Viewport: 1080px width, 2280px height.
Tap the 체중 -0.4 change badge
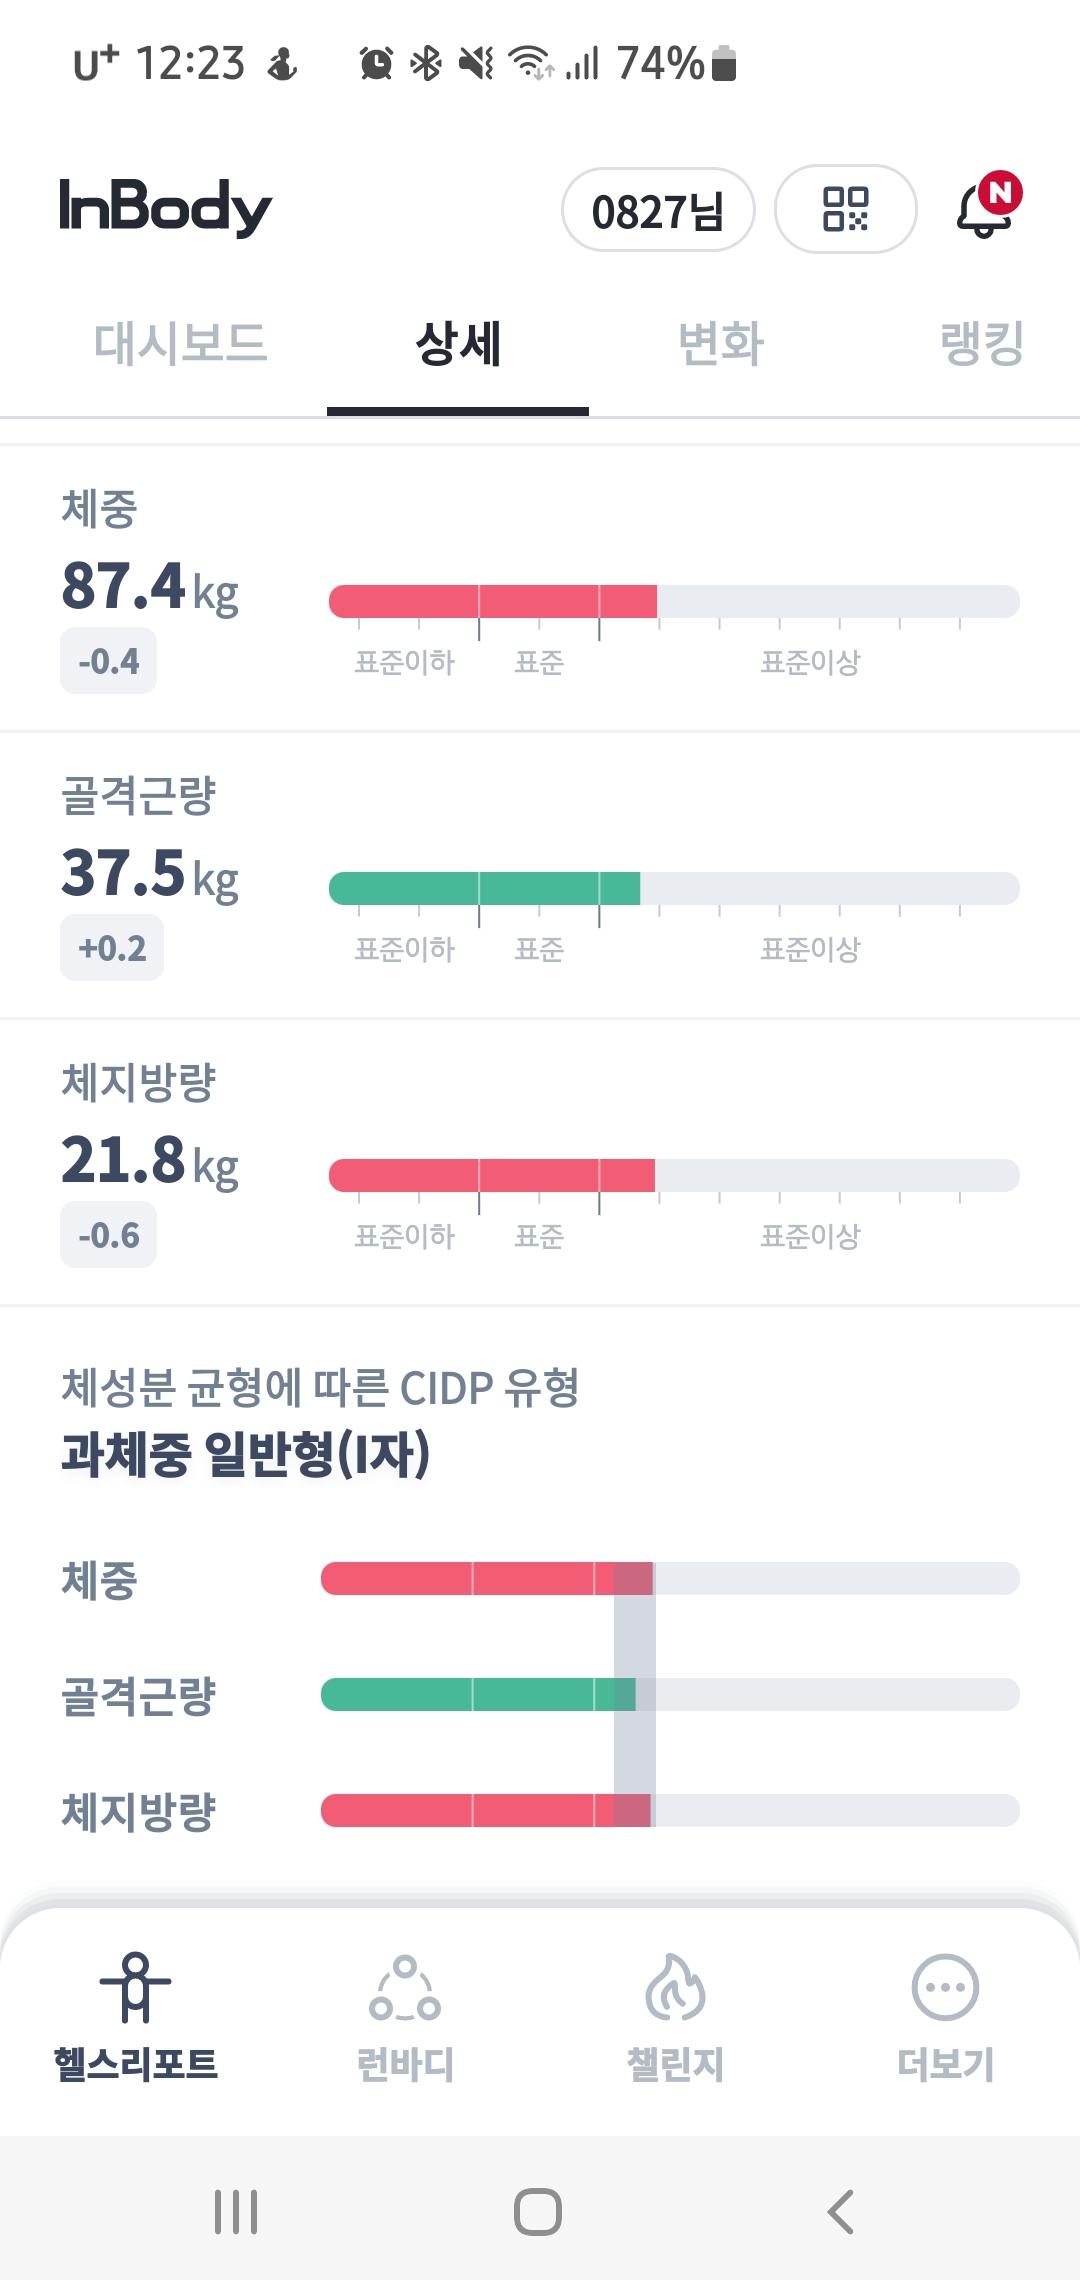(x=109, y=661)
